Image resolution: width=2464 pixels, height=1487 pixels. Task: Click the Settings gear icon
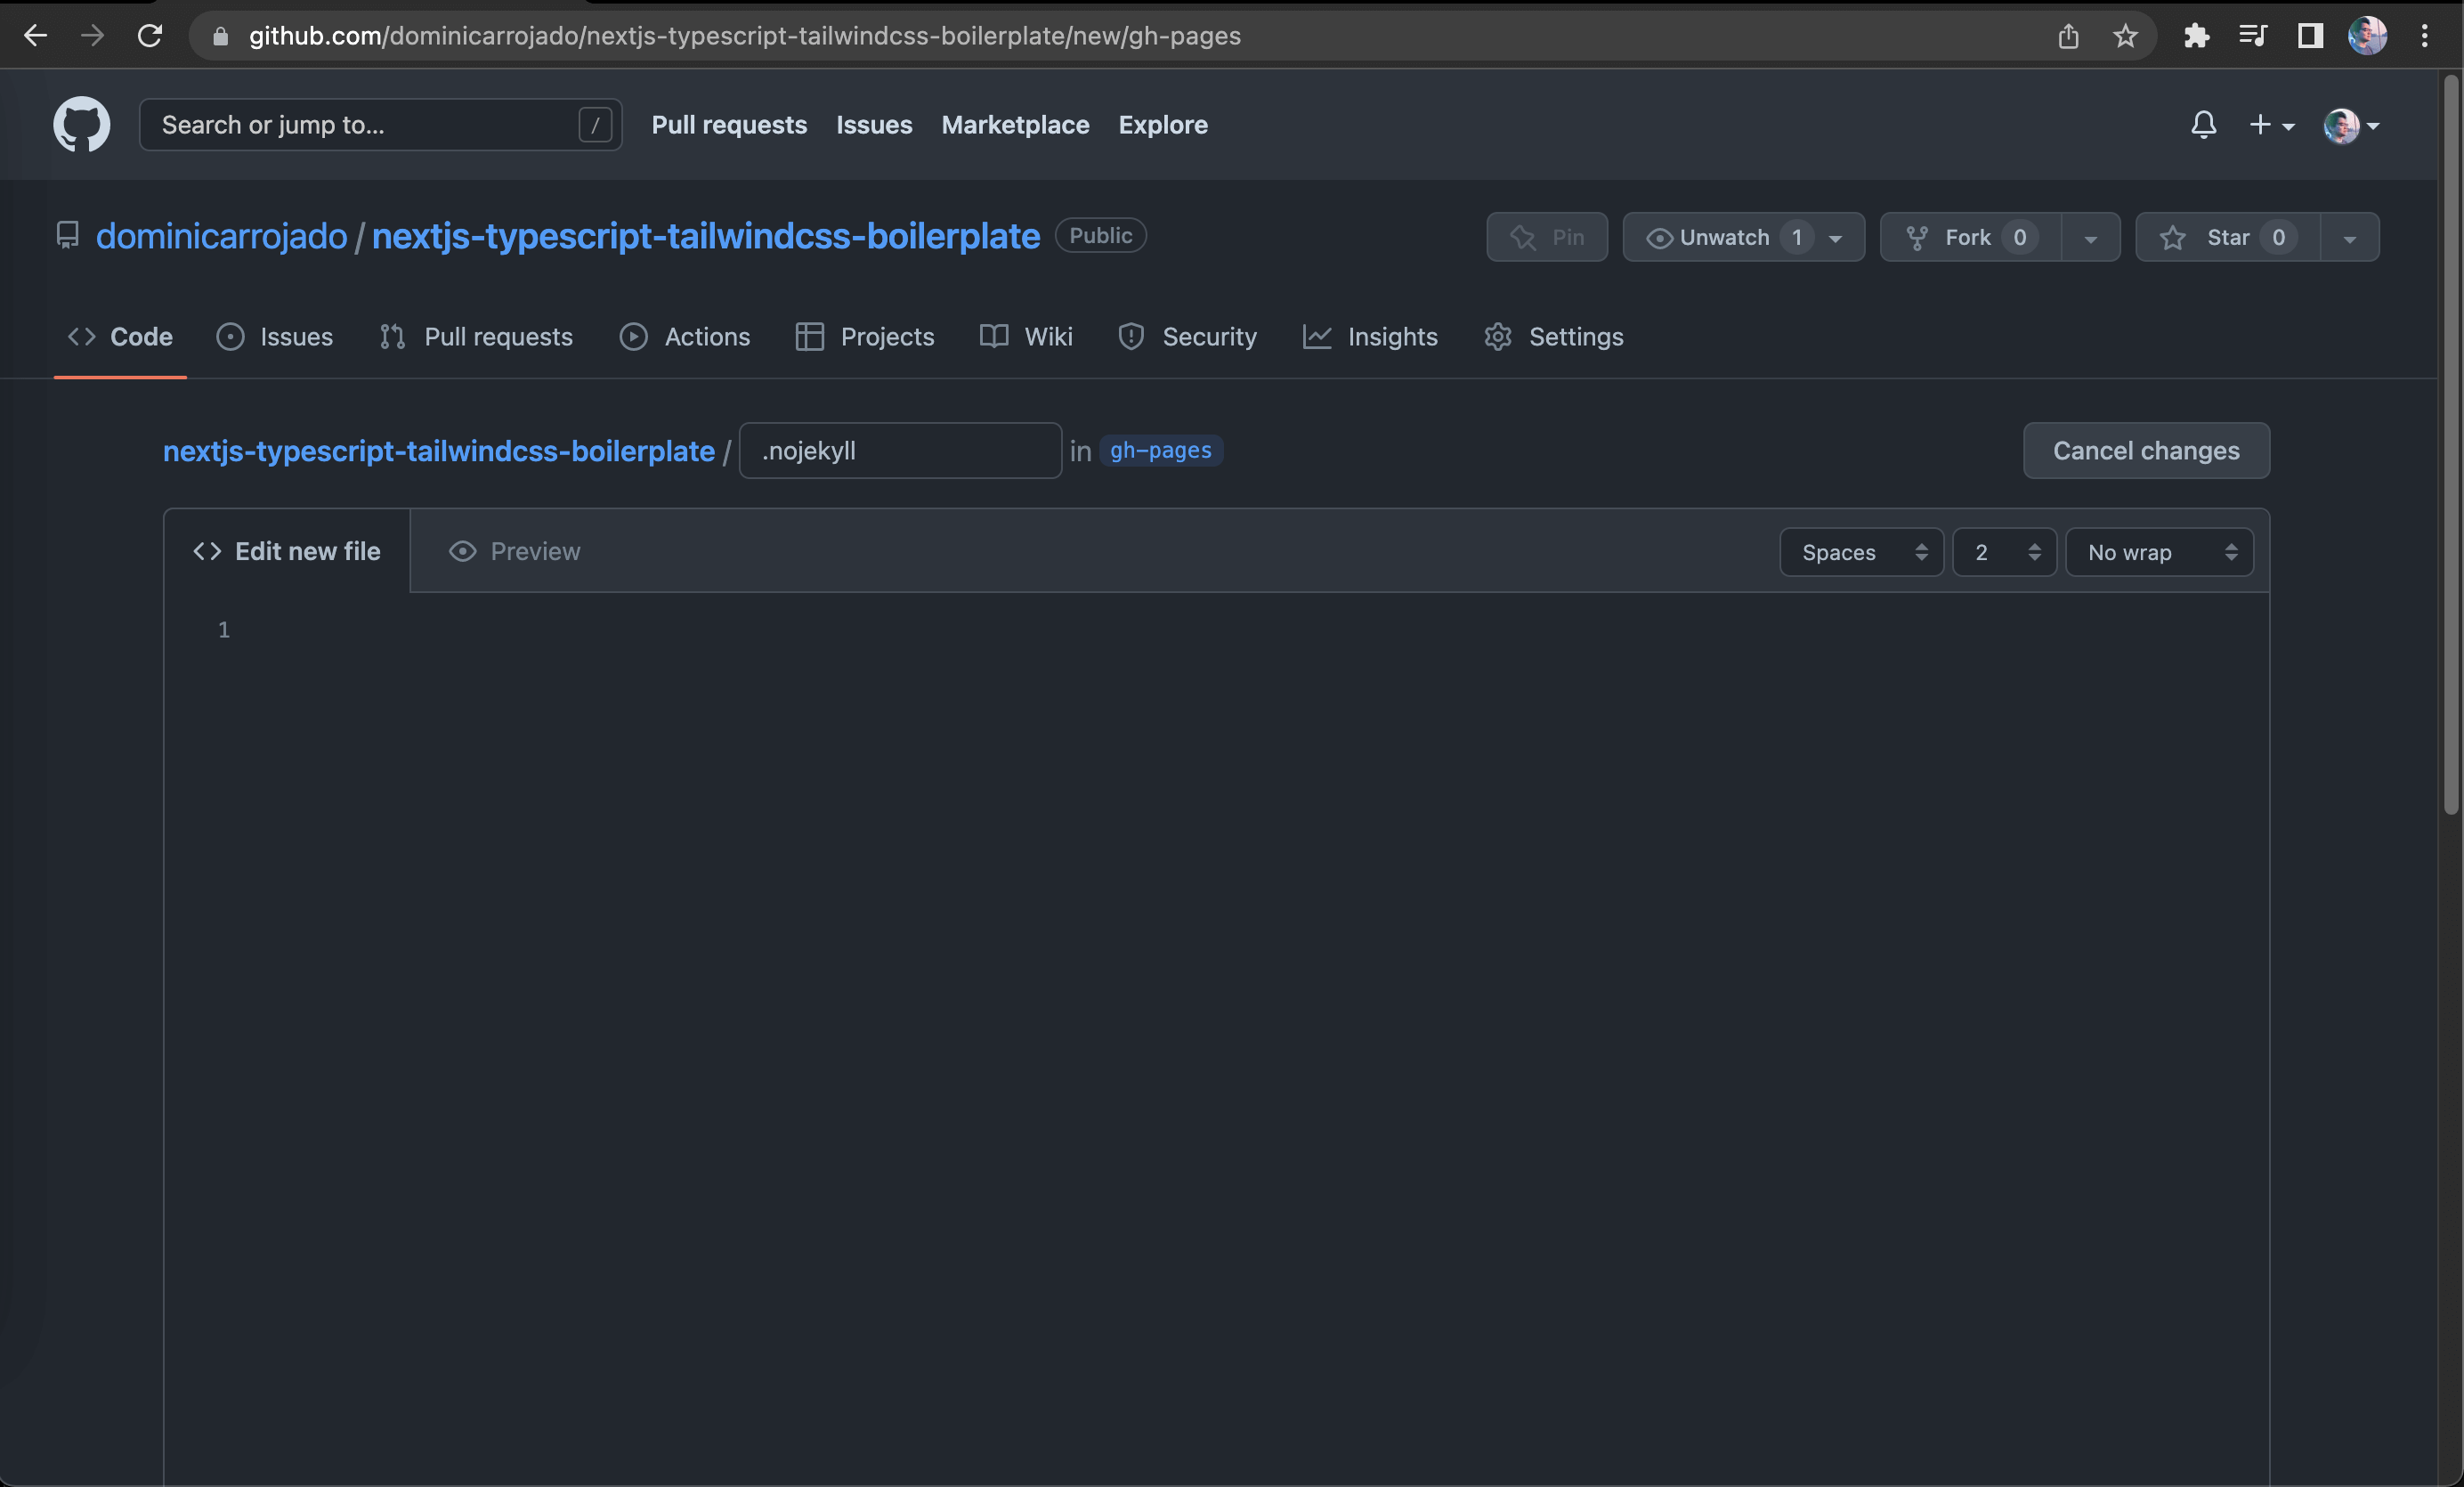tap(1500, 337)
